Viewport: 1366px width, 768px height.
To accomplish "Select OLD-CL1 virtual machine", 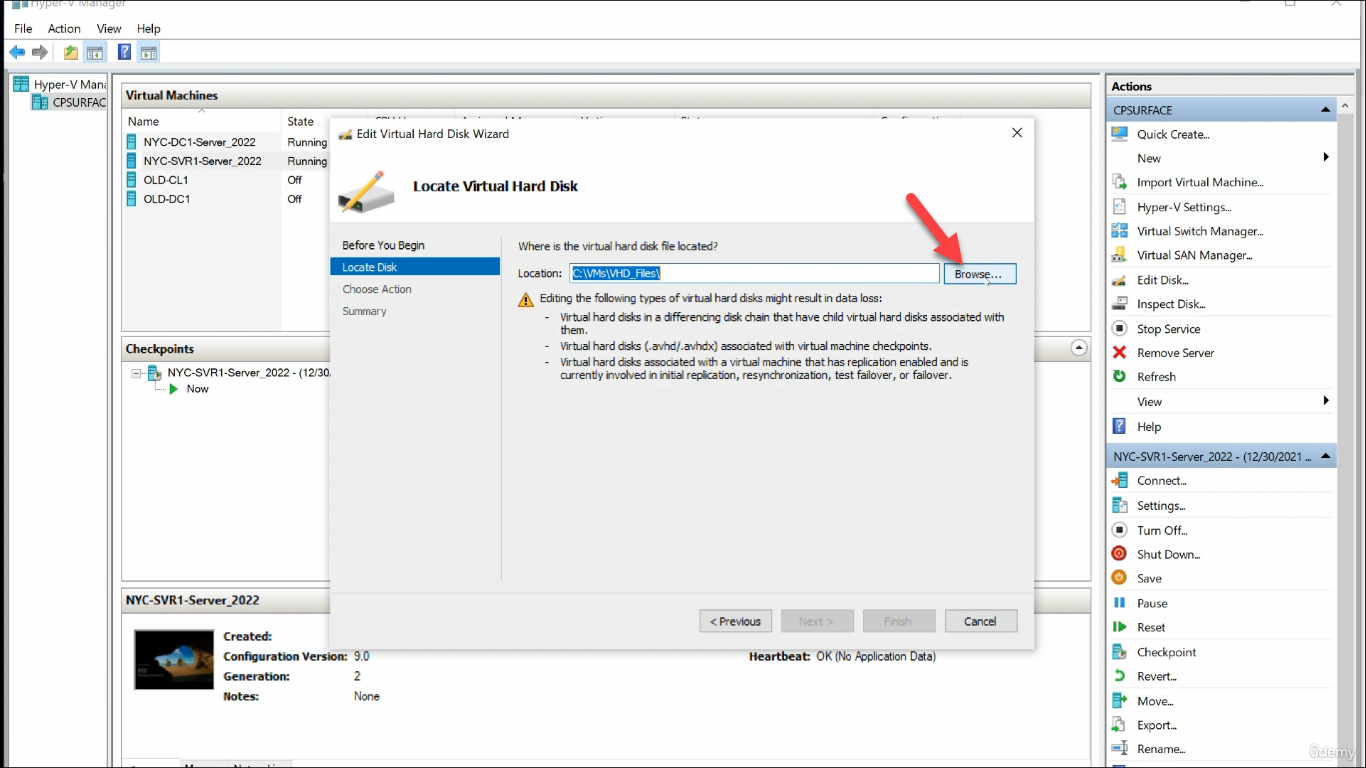I will tap(166, 180).
